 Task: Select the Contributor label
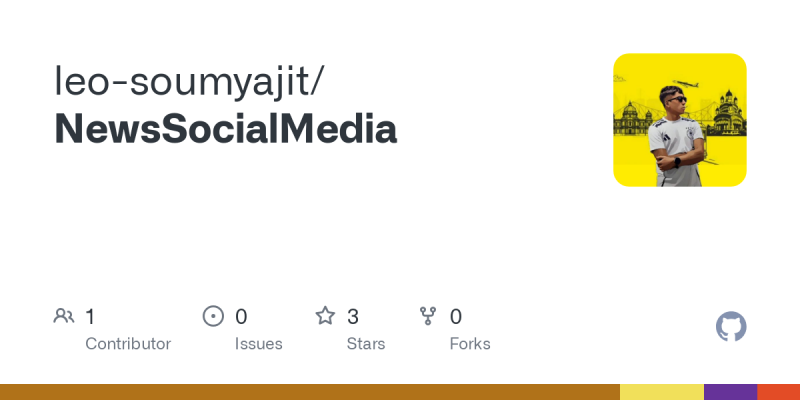click(128, 344)
